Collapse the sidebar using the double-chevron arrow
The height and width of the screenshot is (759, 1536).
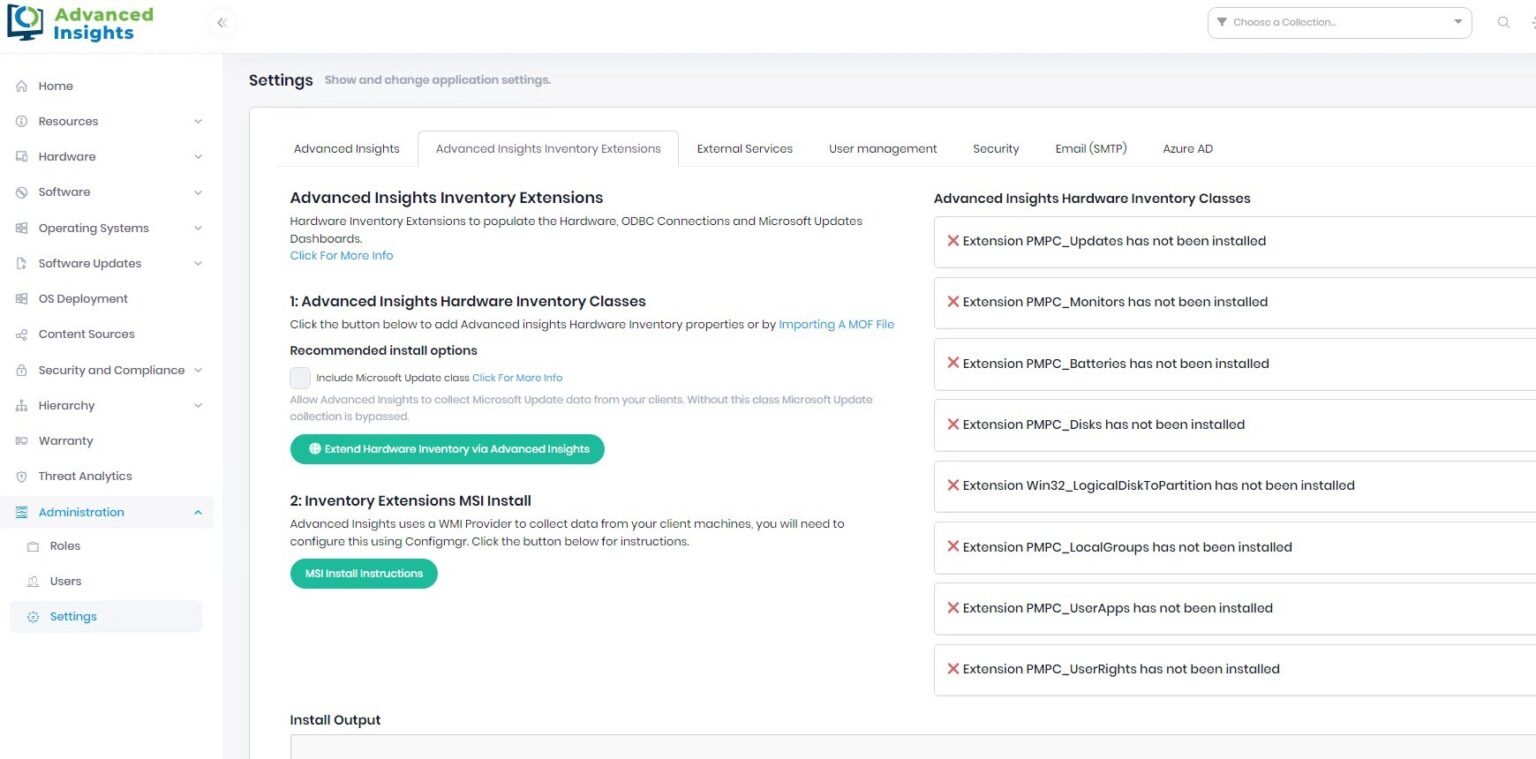pyautogui.click(x=221, y=22)
